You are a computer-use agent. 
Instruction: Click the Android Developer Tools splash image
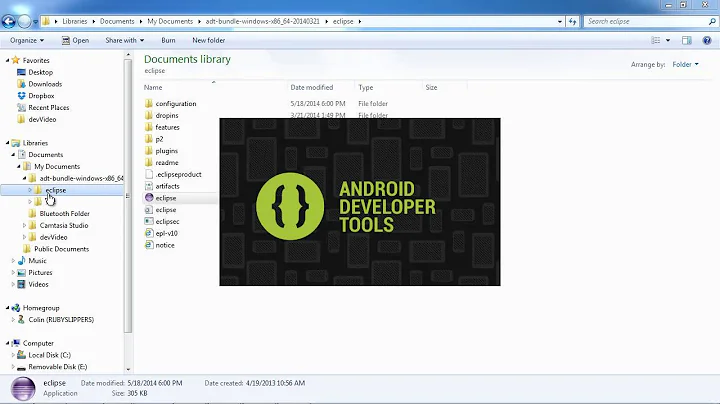[360, 202]
